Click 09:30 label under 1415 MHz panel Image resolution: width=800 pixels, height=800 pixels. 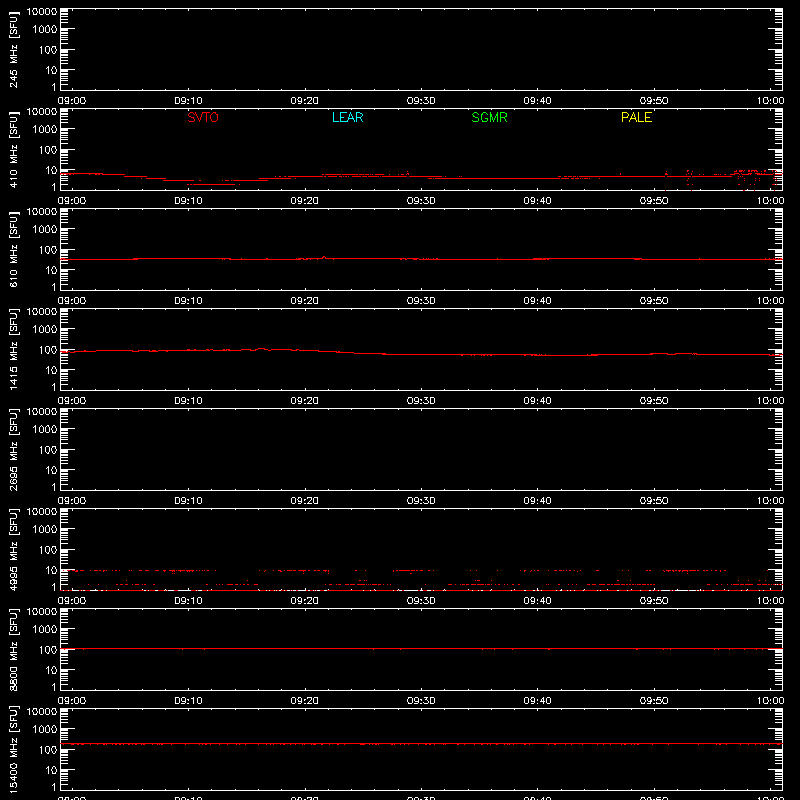tap(421, 401)
